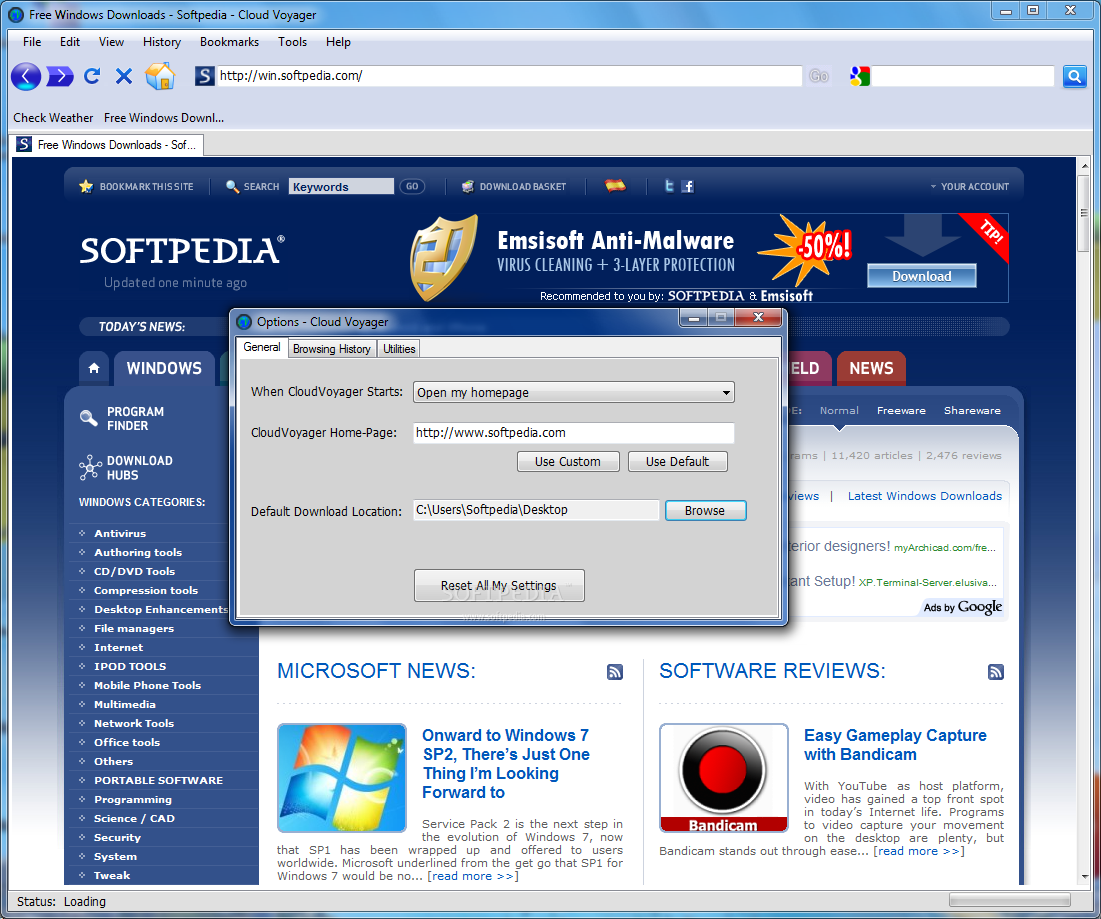This screenshot has width=1101, height=919.
Task: Click the Google search input field
Action: click(962, 76)
